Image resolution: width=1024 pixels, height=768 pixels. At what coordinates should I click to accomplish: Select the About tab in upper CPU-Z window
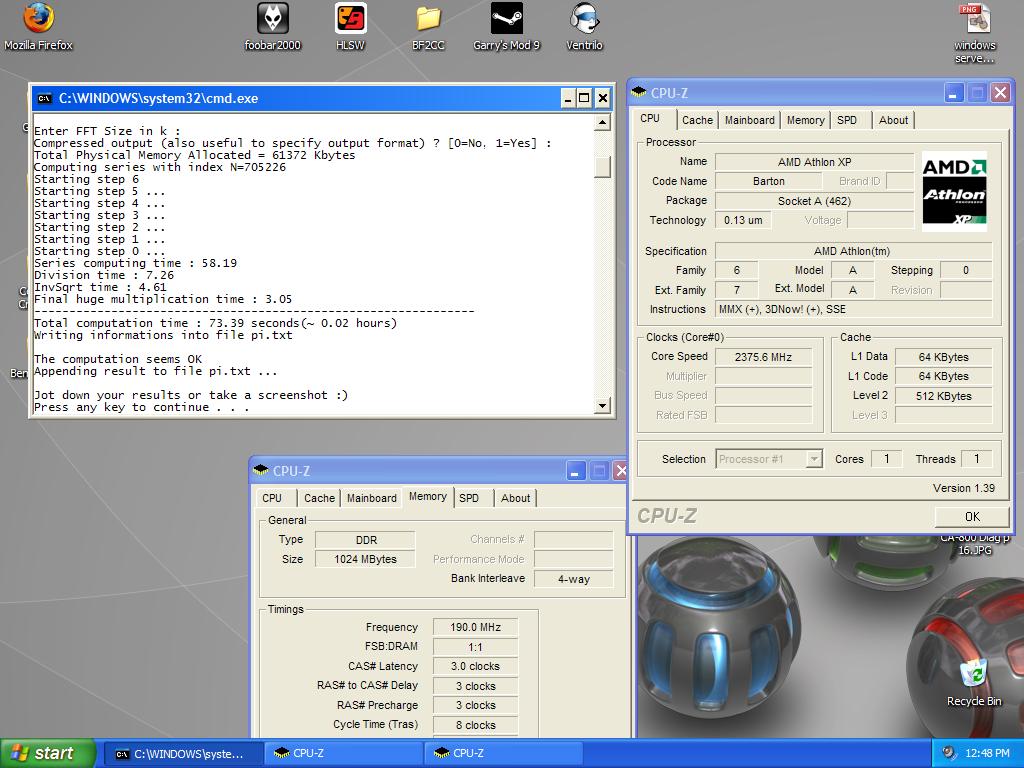click(893, 120)
